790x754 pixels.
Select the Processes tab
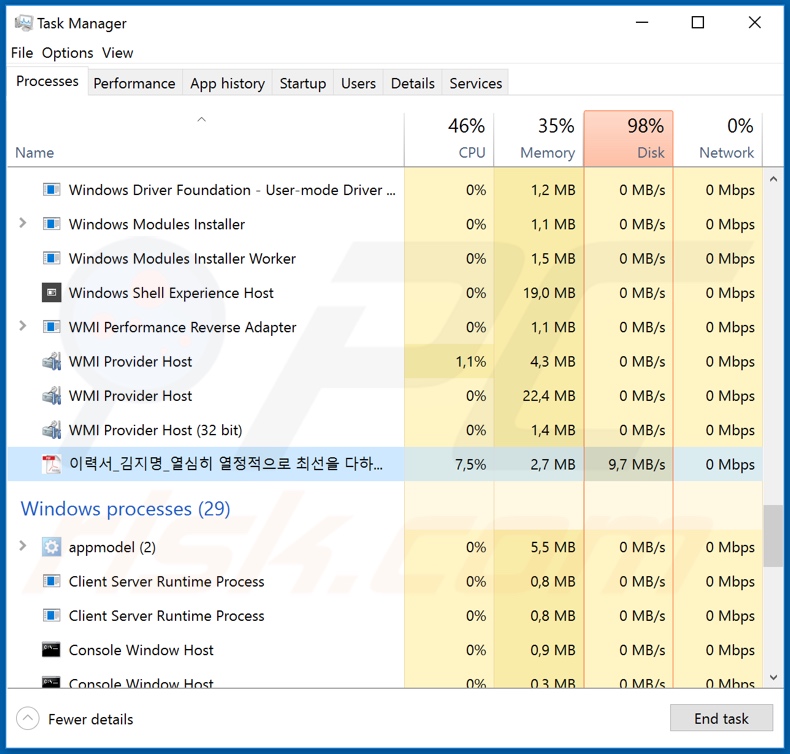click(x=47, y=81)
